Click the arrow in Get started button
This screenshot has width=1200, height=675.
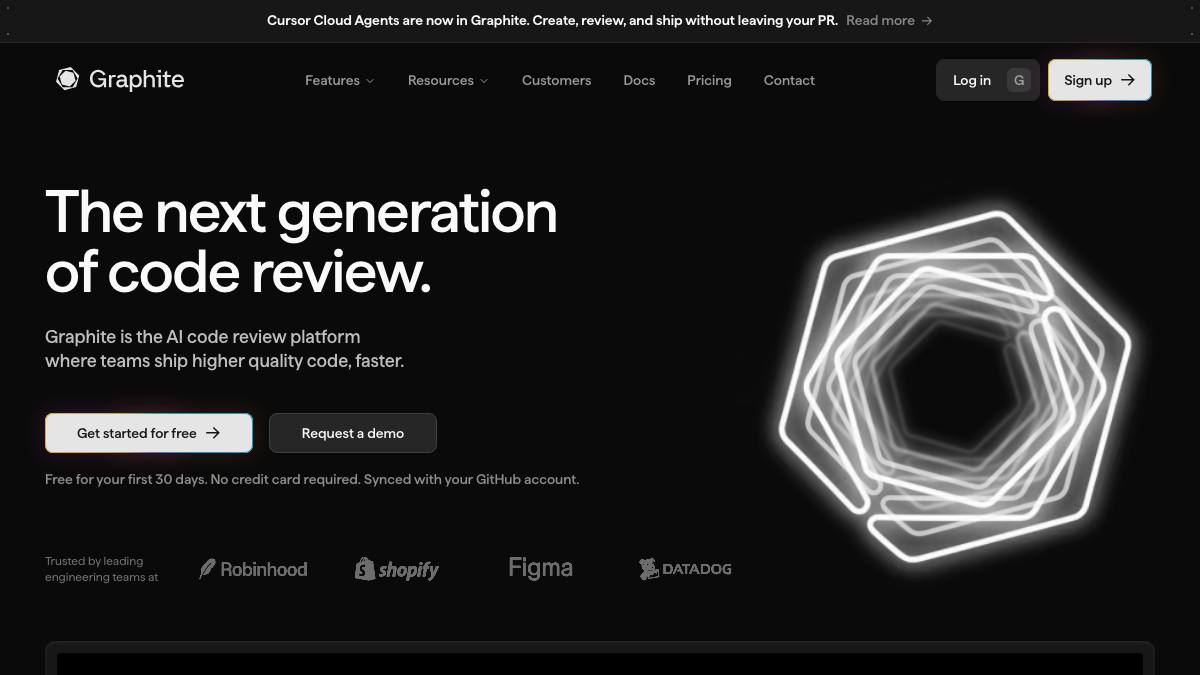[213, 433]
